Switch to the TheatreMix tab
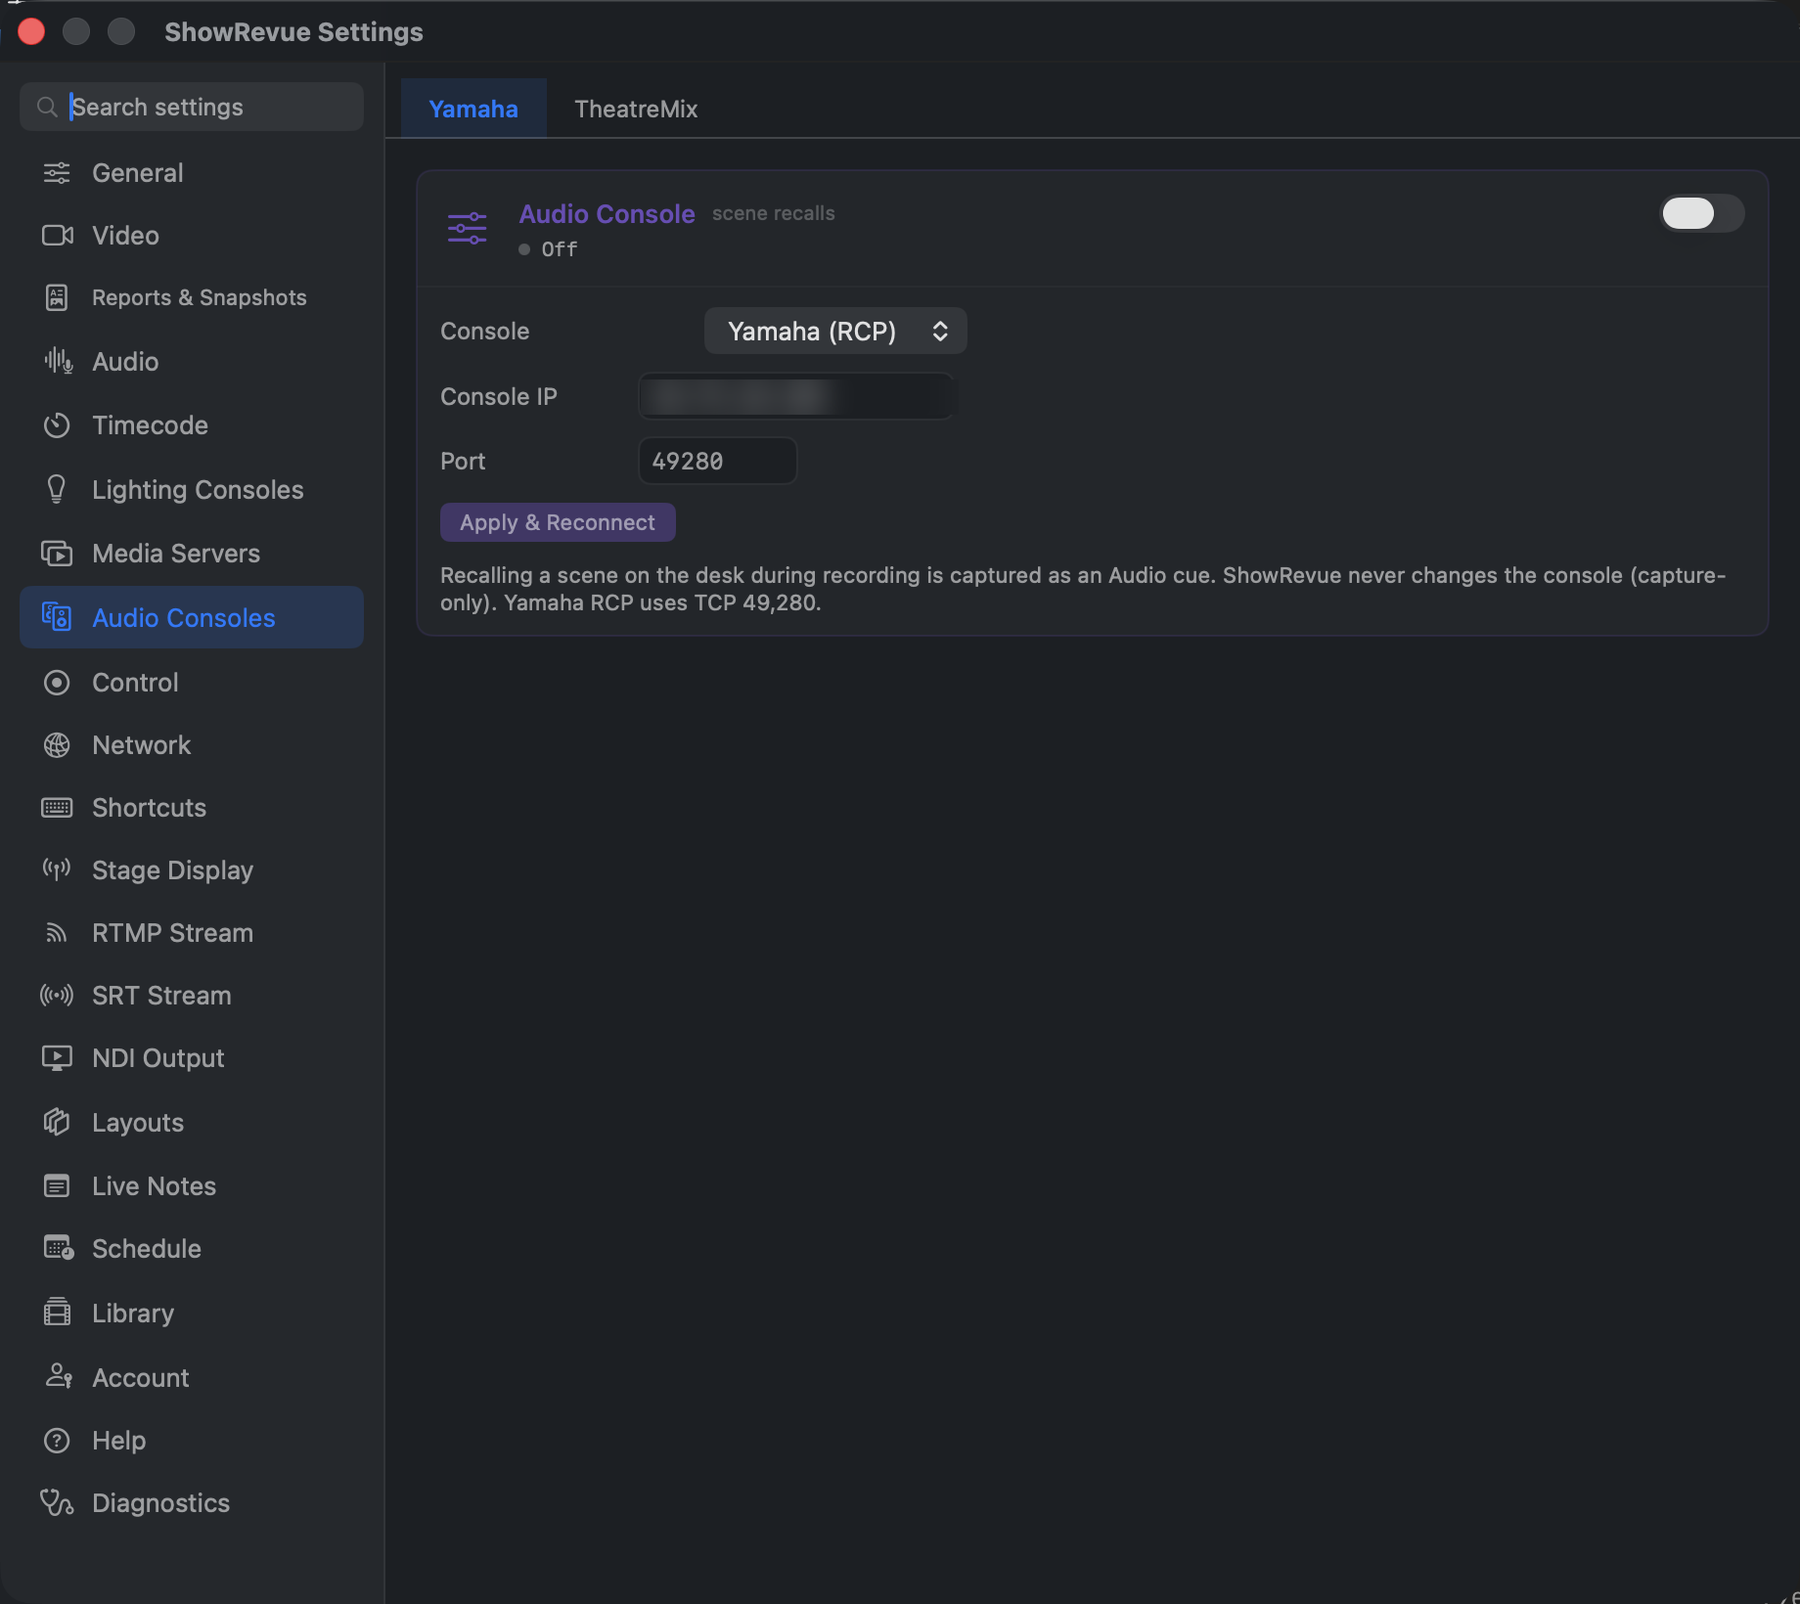 (636, 109)
